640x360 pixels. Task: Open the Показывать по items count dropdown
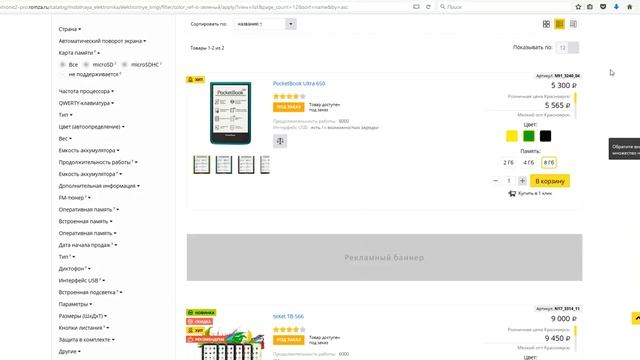[x=567, y=47]
